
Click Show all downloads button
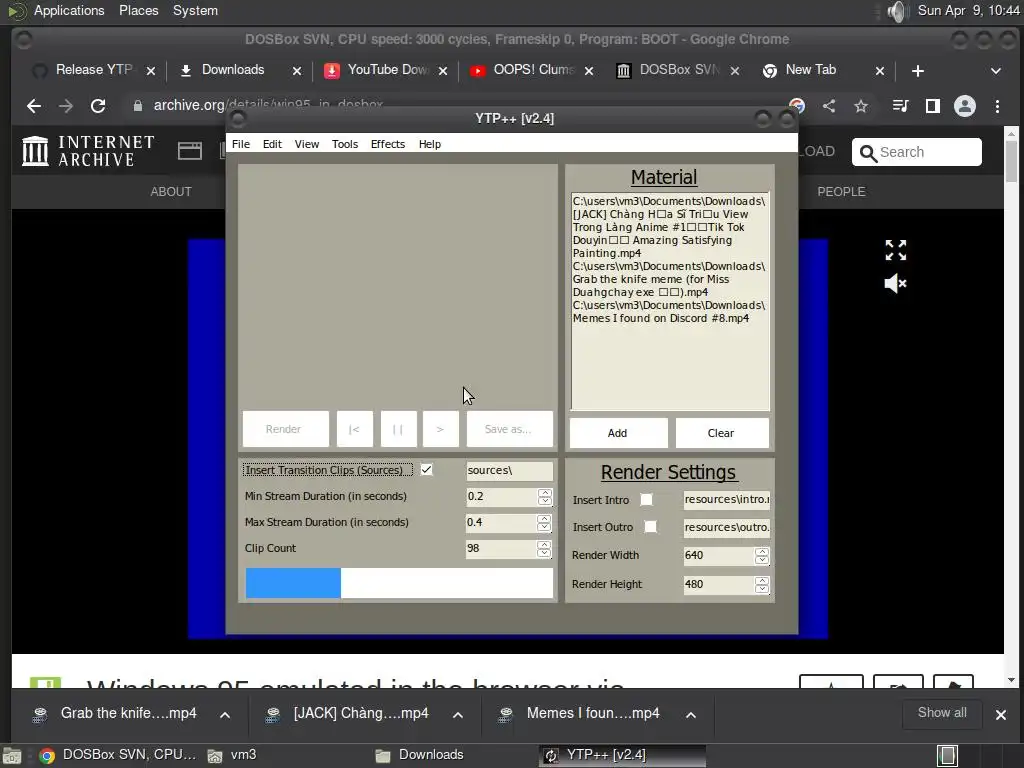tap(942, 713)
